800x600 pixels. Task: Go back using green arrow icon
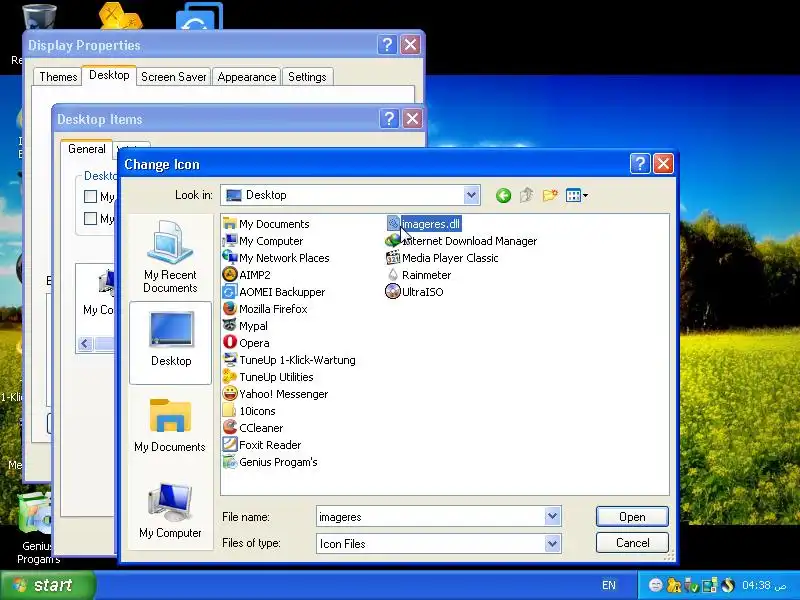tap(503, 195)
